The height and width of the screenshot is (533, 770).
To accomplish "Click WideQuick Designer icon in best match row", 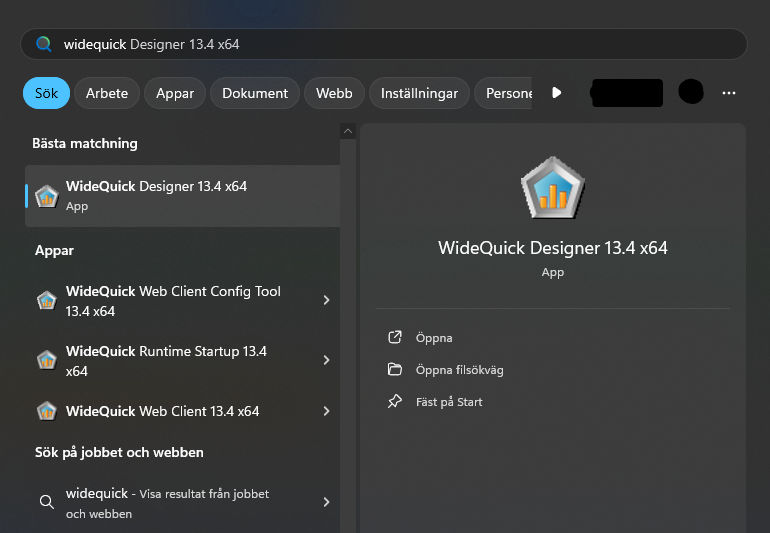I will point(47,196).
